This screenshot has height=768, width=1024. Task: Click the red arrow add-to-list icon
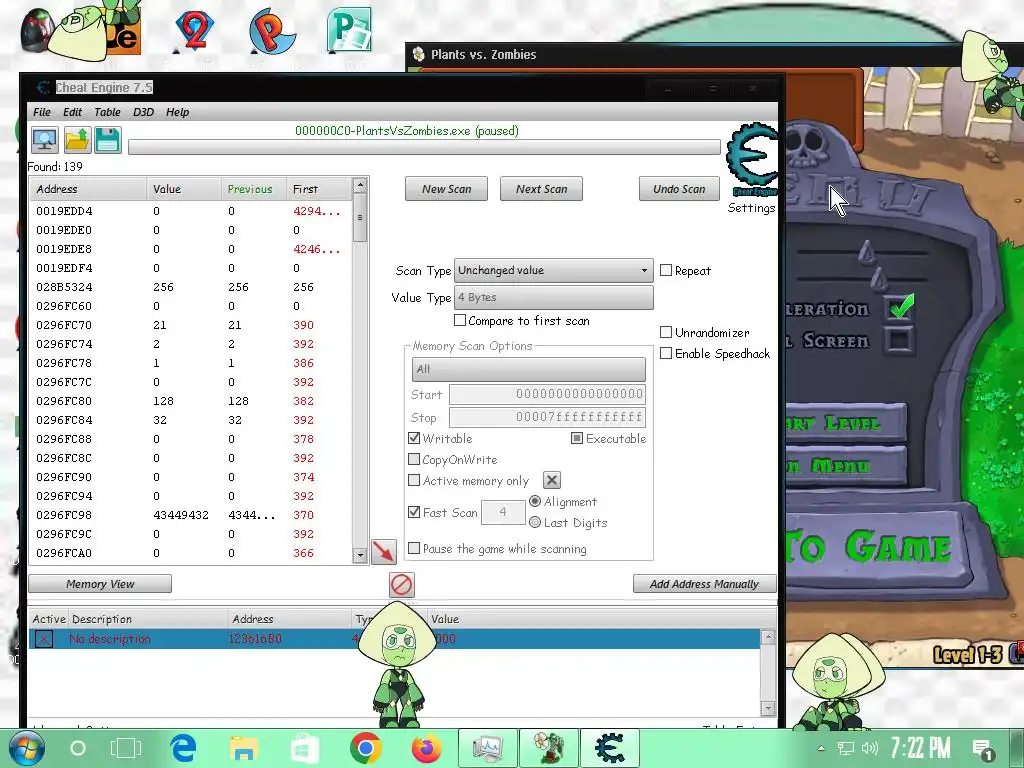click(383, 552)
